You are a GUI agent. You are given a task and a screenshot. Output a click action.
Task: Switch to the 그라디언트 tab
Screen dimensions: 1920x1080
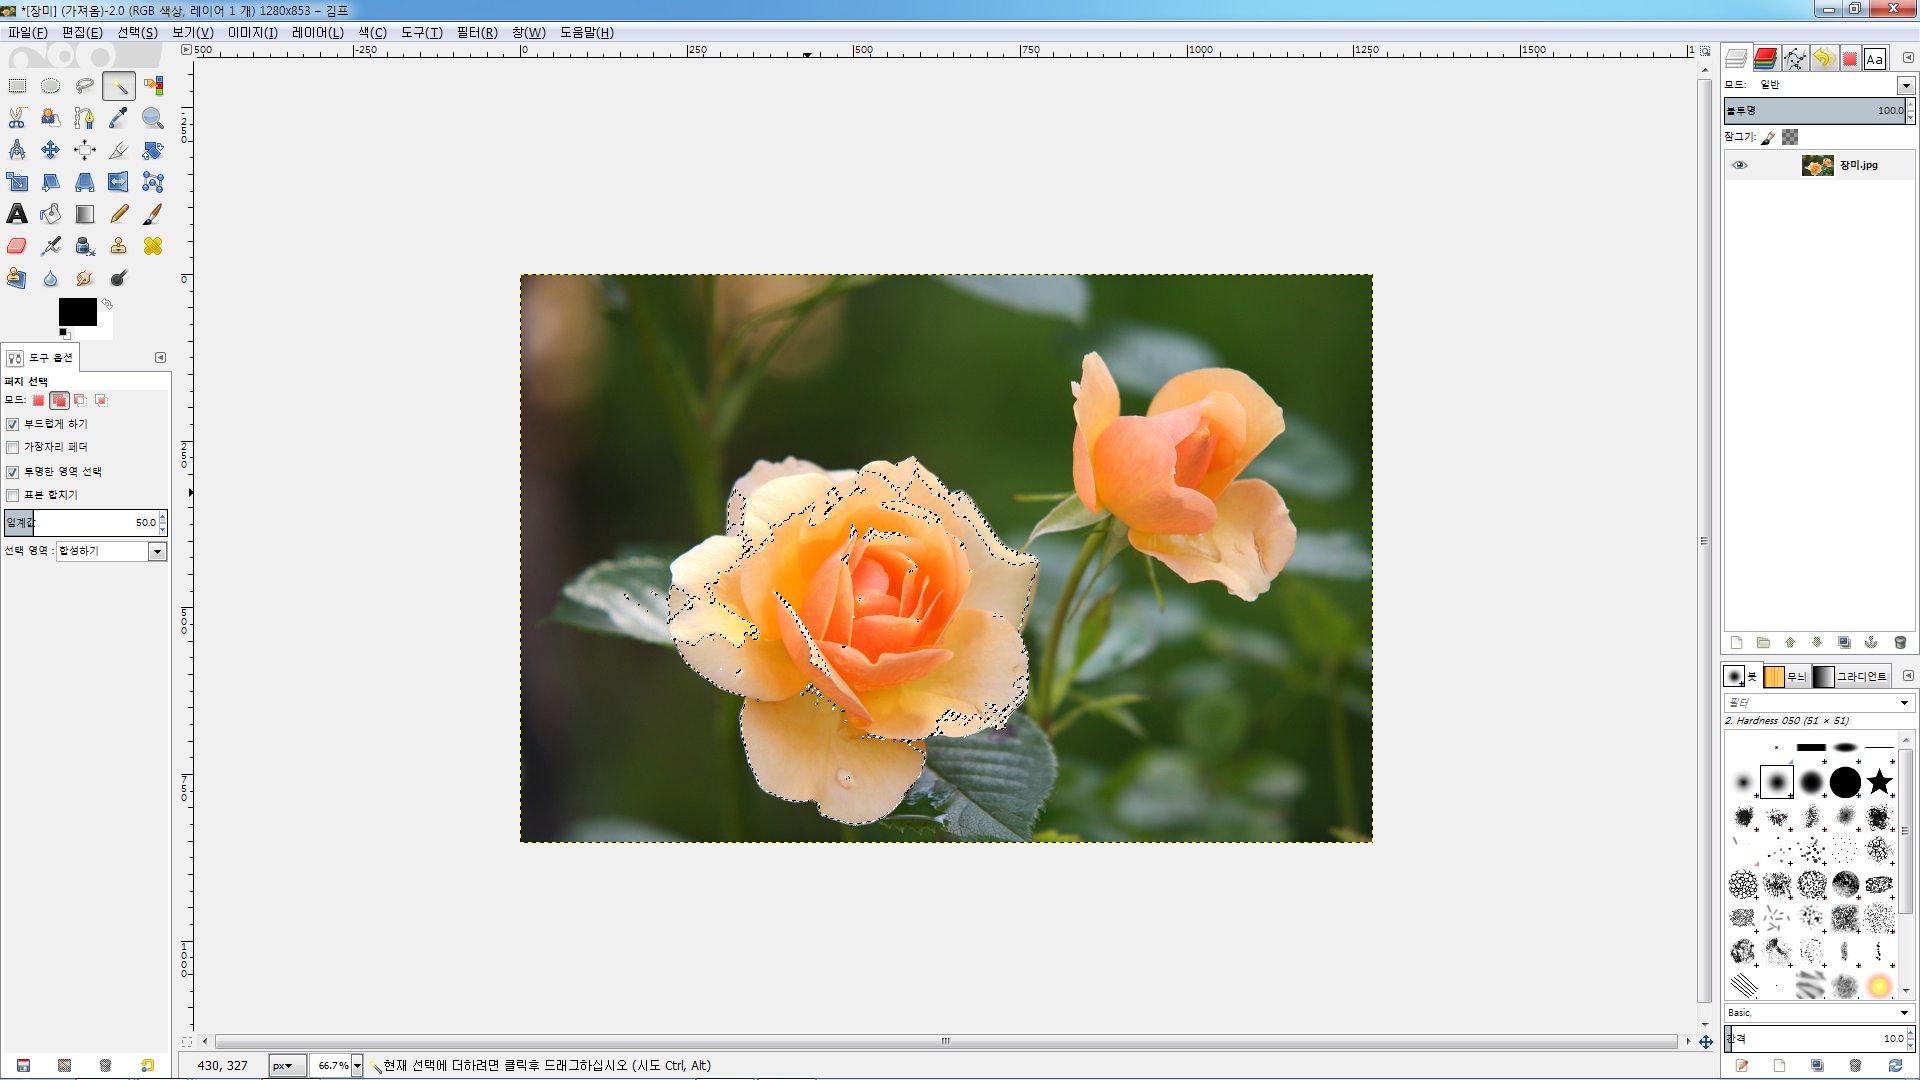tap(1851, 677)
